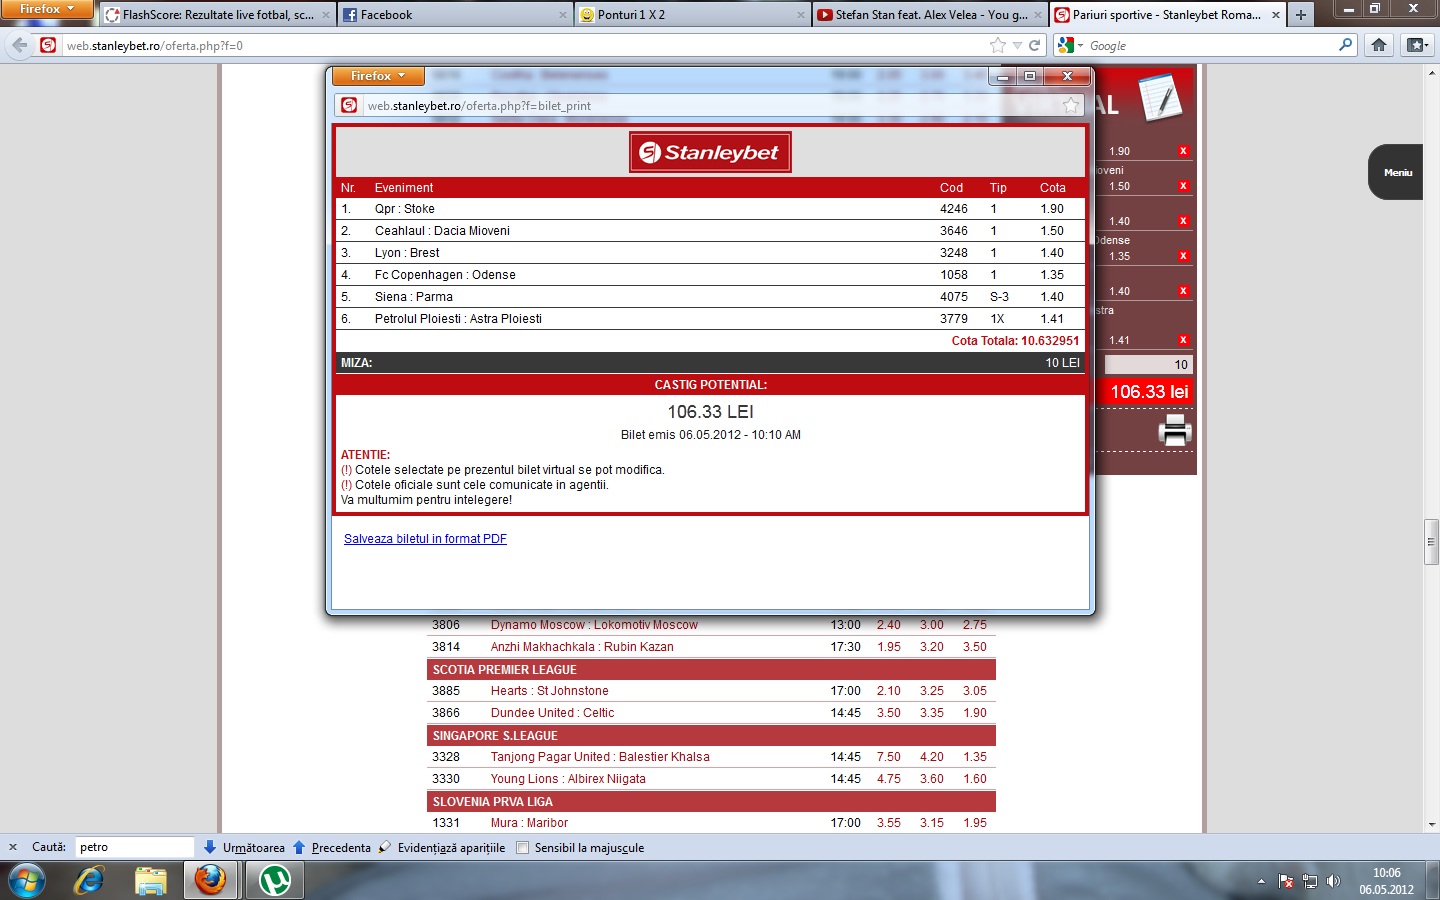This screenshot has height=900, width=1440.
Task: Toggle Evidențiază aparițiile highlight
Action: (442, 847)
